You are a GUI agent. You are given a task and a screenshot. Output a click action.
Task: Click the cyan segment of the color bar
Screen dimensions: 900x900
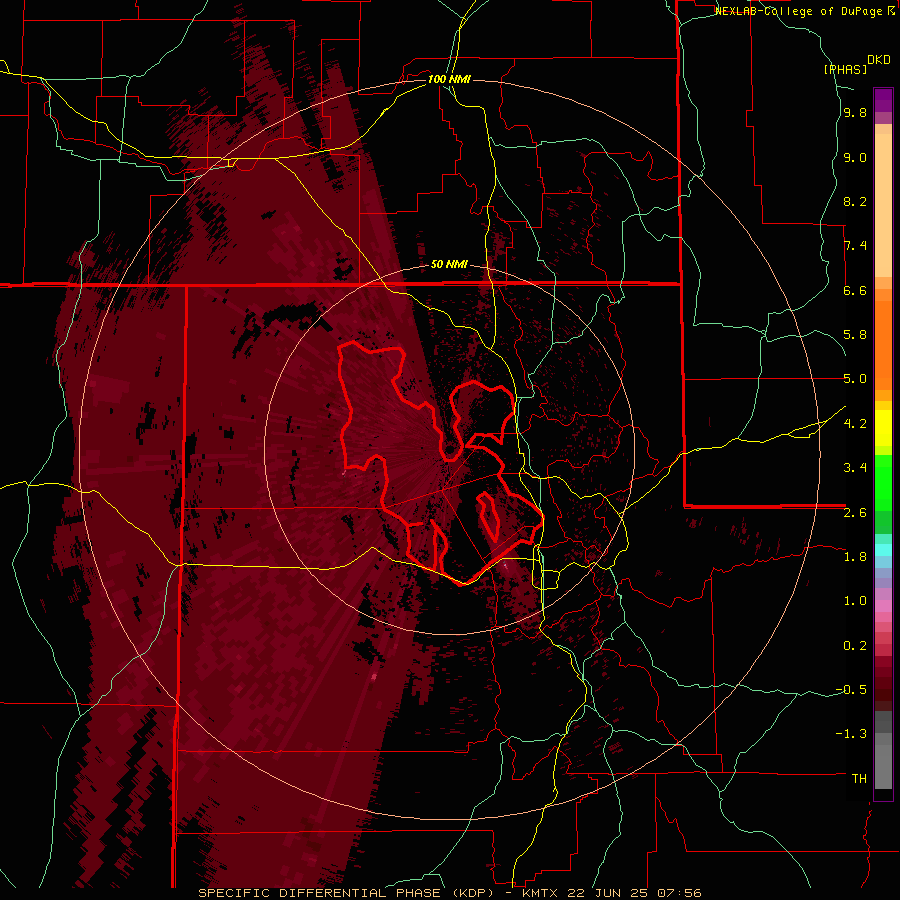coord(883,550)
